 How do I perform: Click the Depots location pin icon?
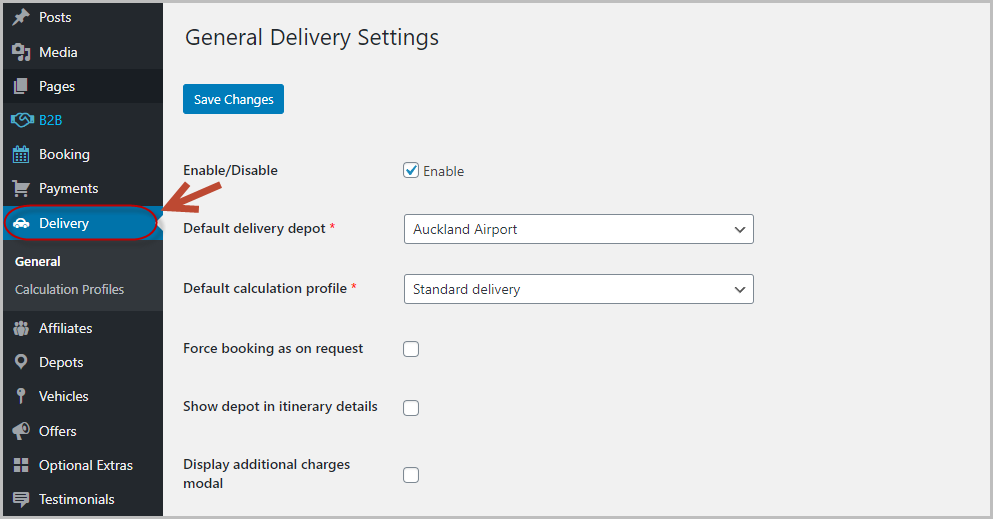click(21, 362)
